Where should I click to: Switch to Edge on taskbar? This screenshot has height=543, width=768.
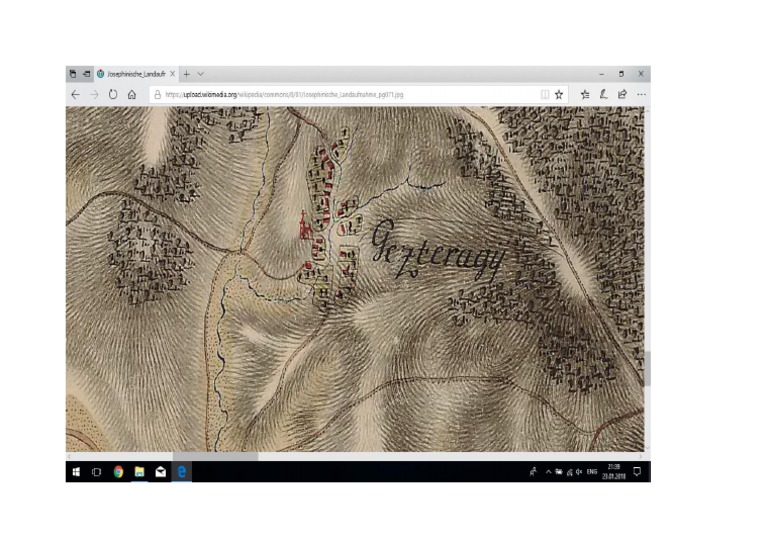(181, 472)
